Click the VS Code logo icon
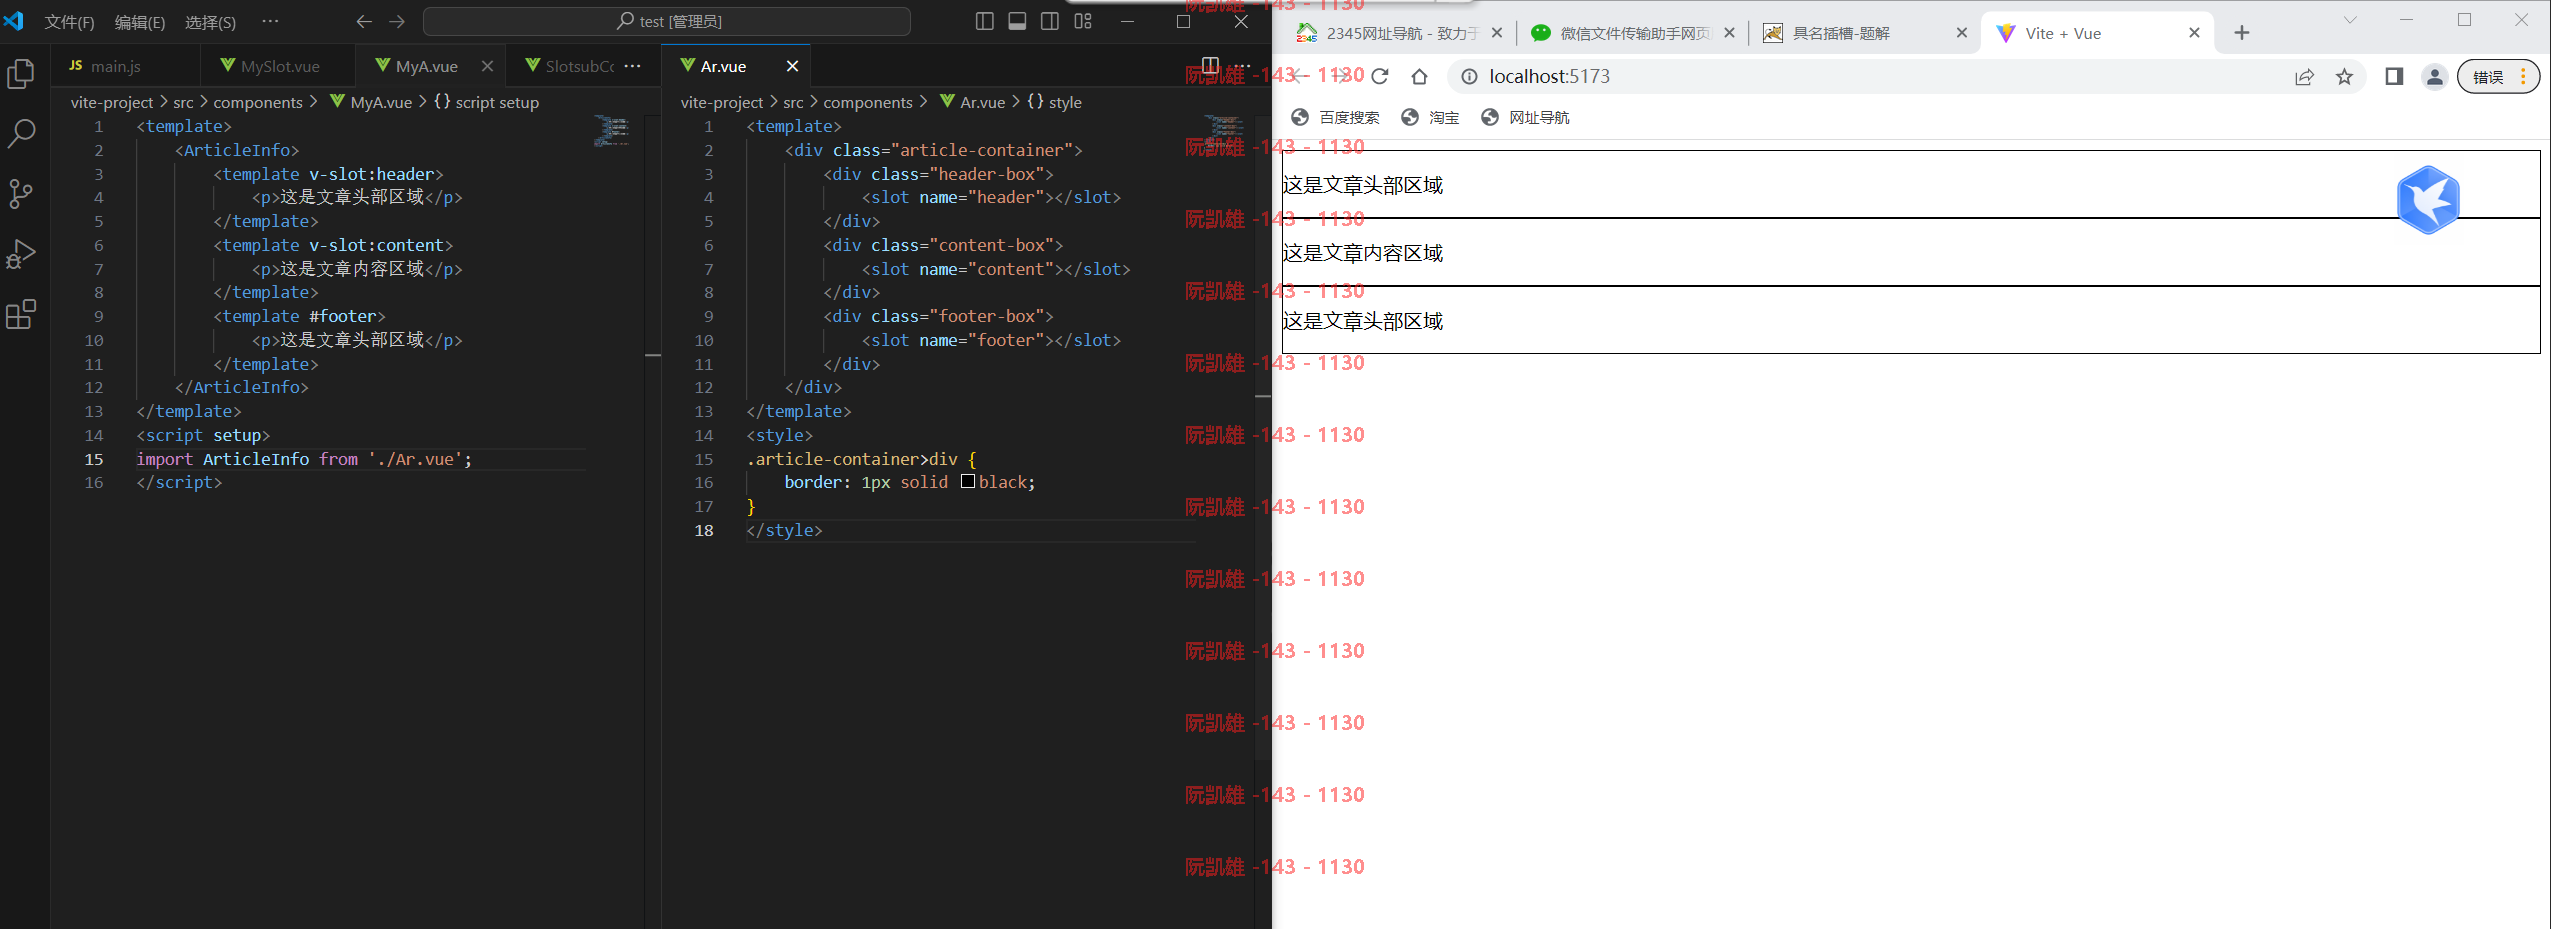Viewport: 2551px width, 929px height. tap(14, 21)
